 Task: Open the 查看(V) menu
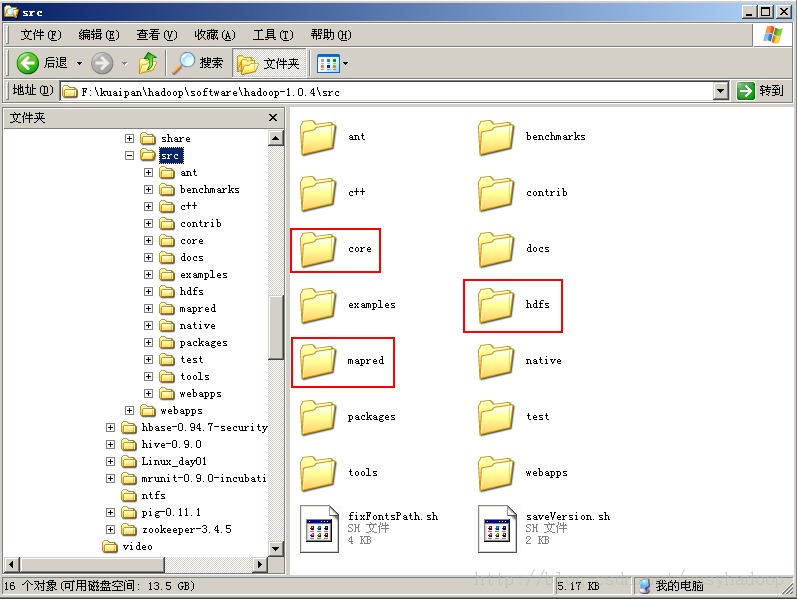coord(157,35)
